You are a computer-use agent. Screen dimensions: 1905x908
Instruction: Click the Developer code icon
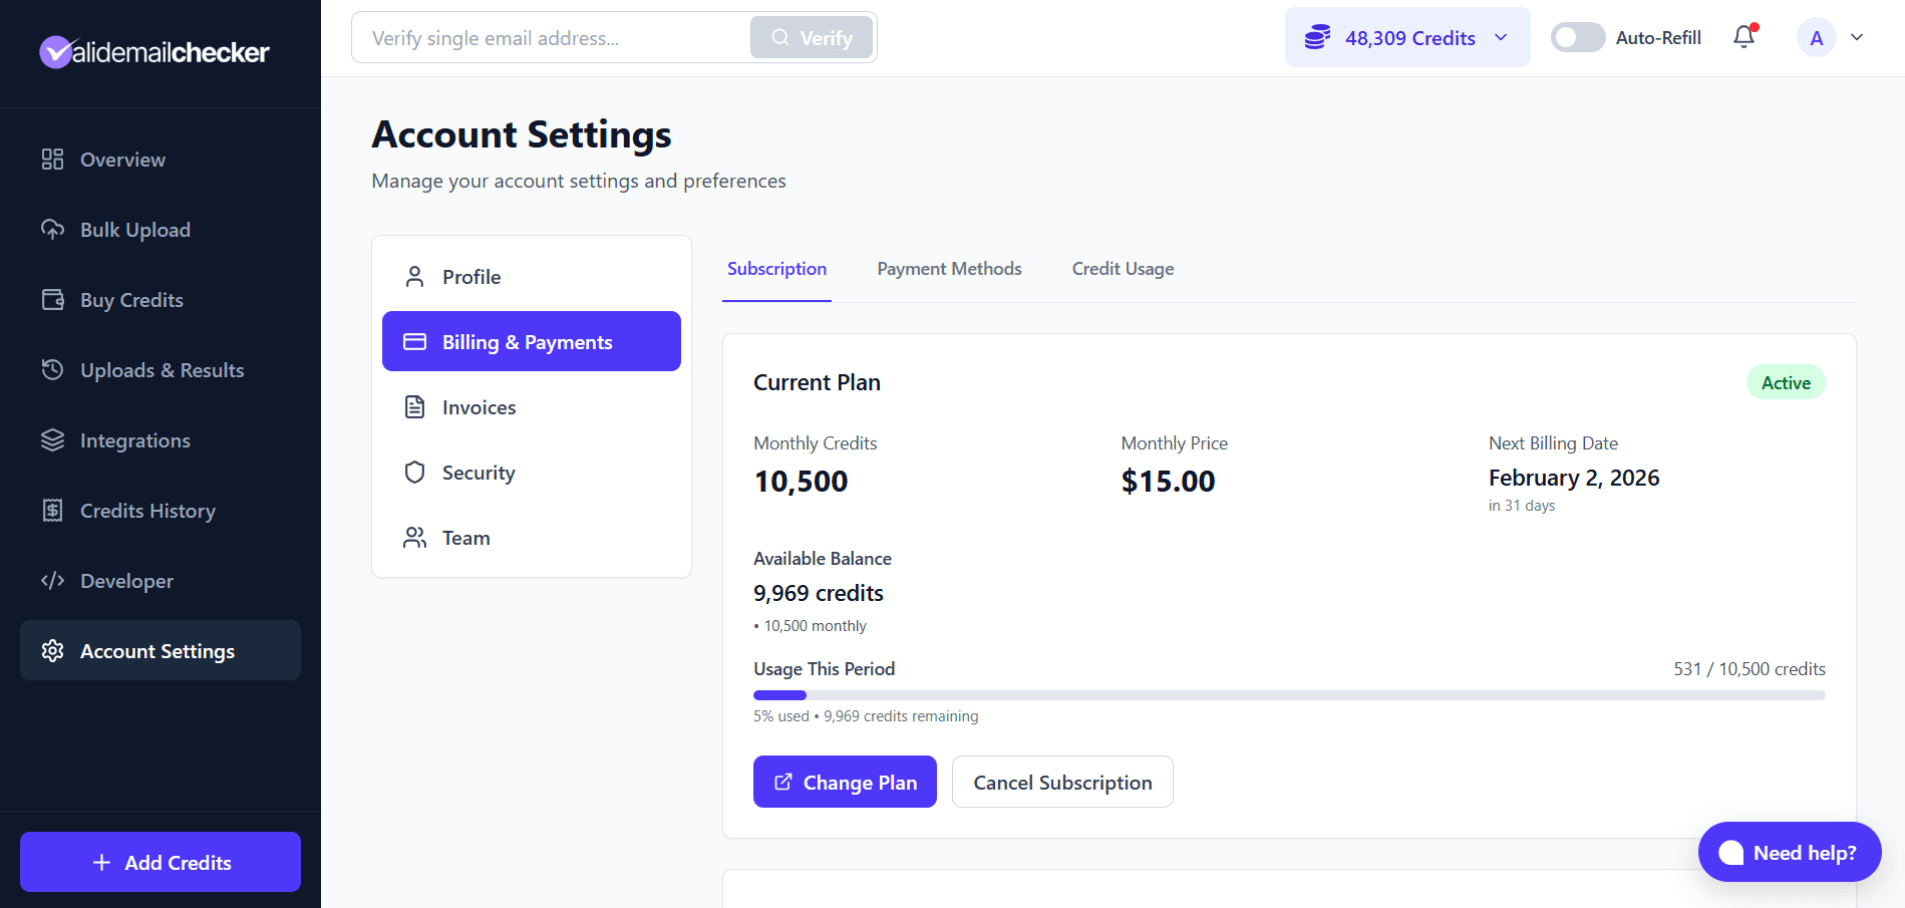pos(53,580)
